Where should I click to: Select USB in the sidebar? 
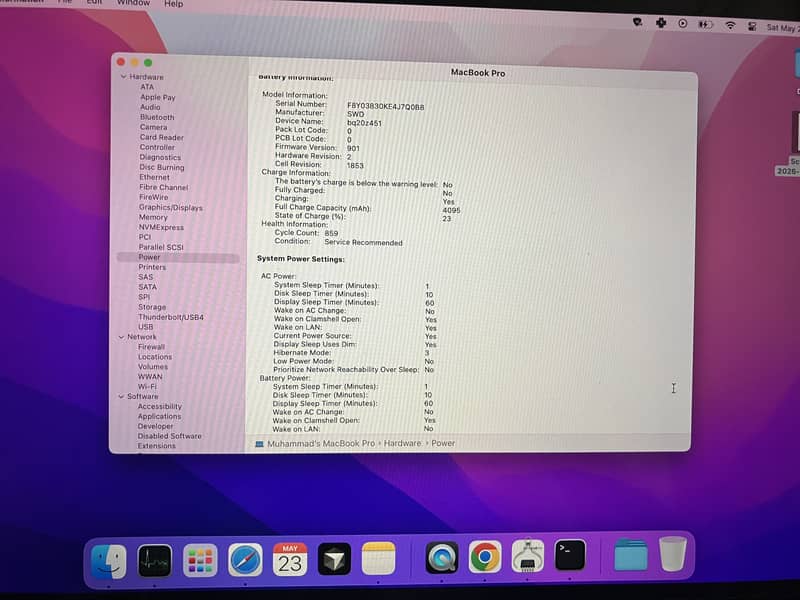[x=145, y=327]
